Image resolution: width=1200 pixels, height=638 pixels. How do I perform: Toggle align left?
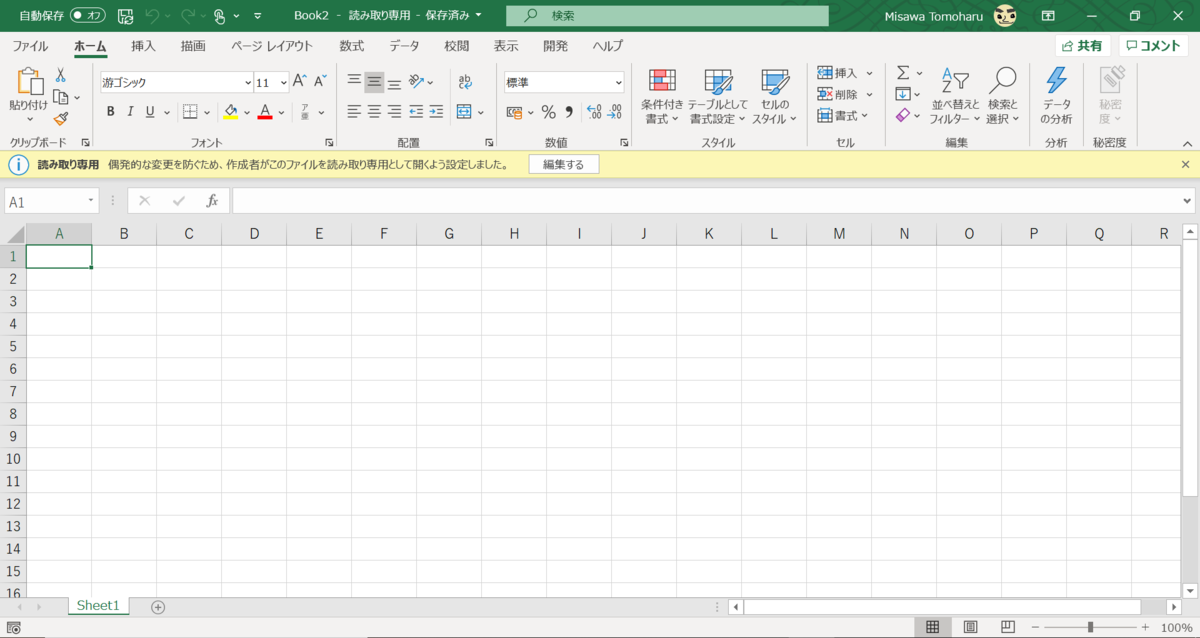[x=354, y=112]
